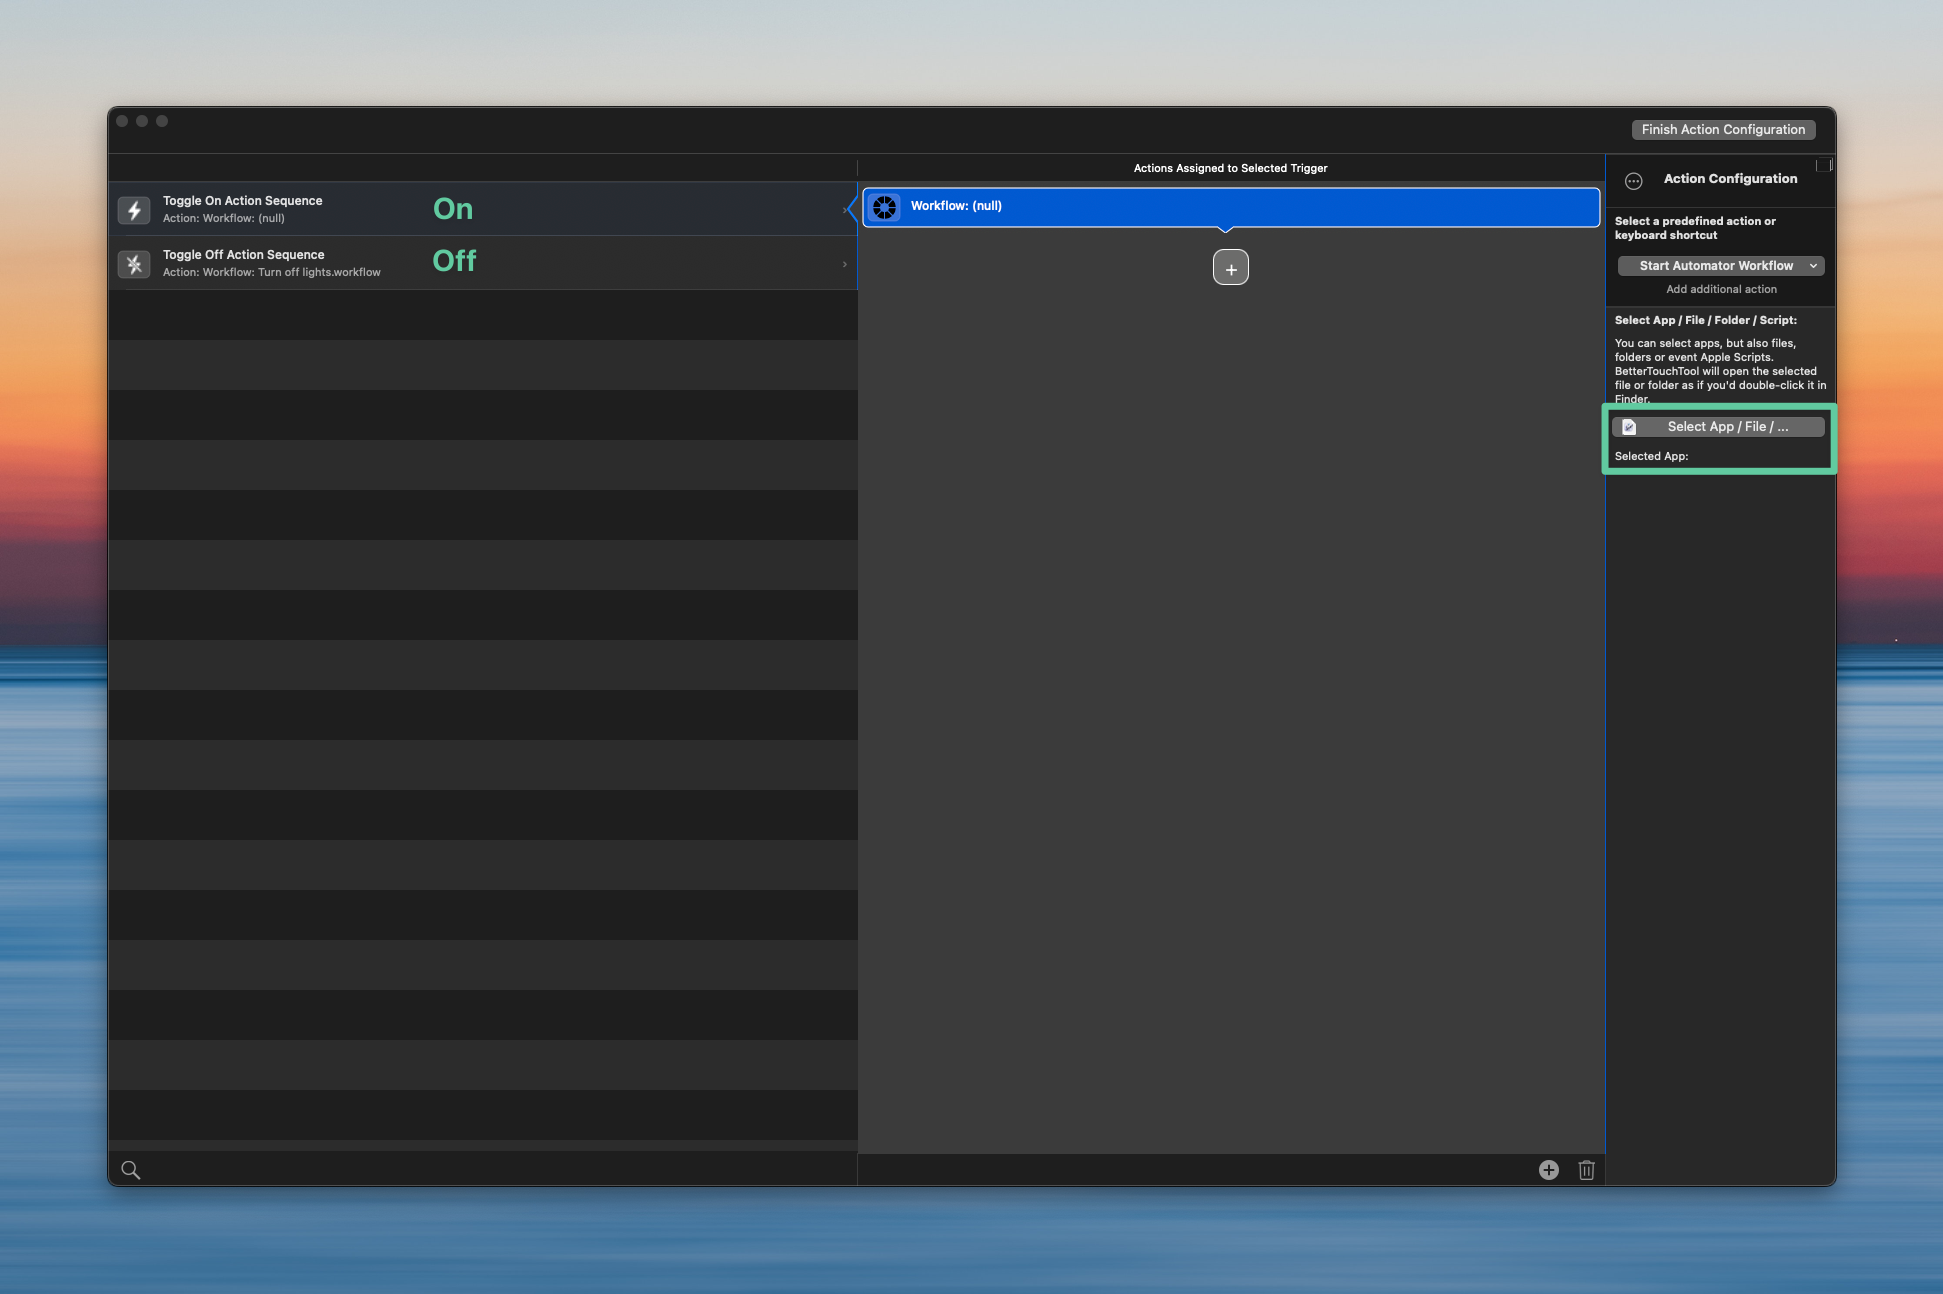Click the trash icon to delete the action
The width and height of the screenshot is (1943, 1294).
pyautogui.click(x=1586, y=1170)
